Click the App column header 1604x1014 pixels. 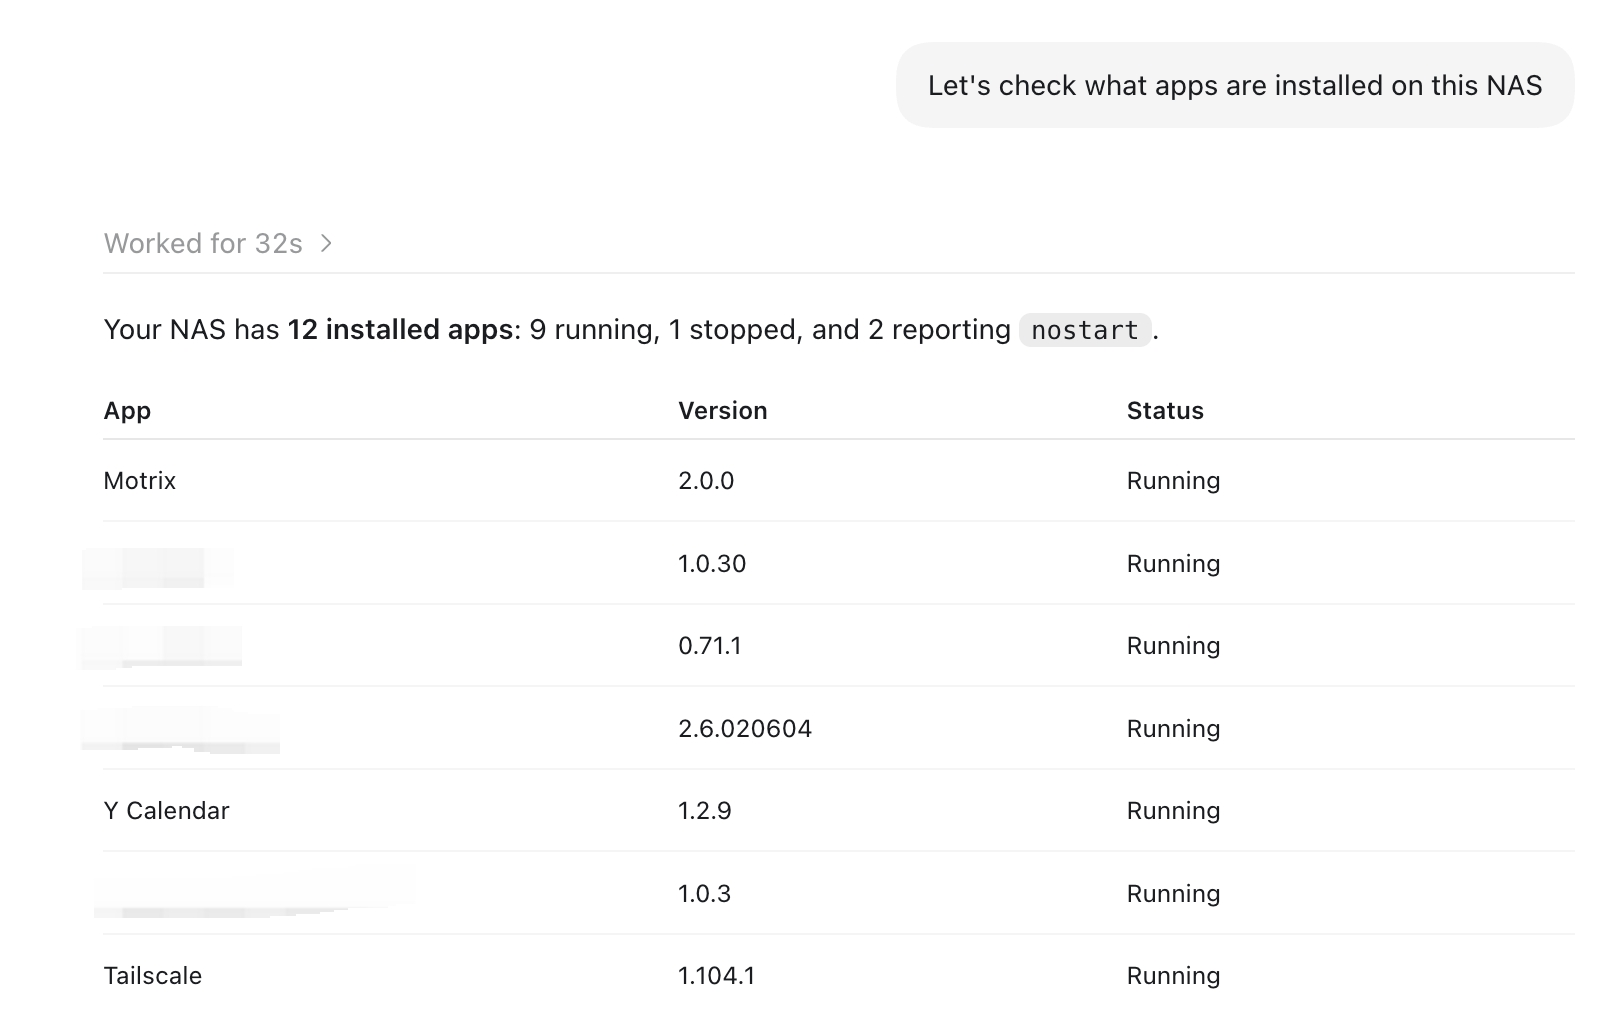coord(127,410)
